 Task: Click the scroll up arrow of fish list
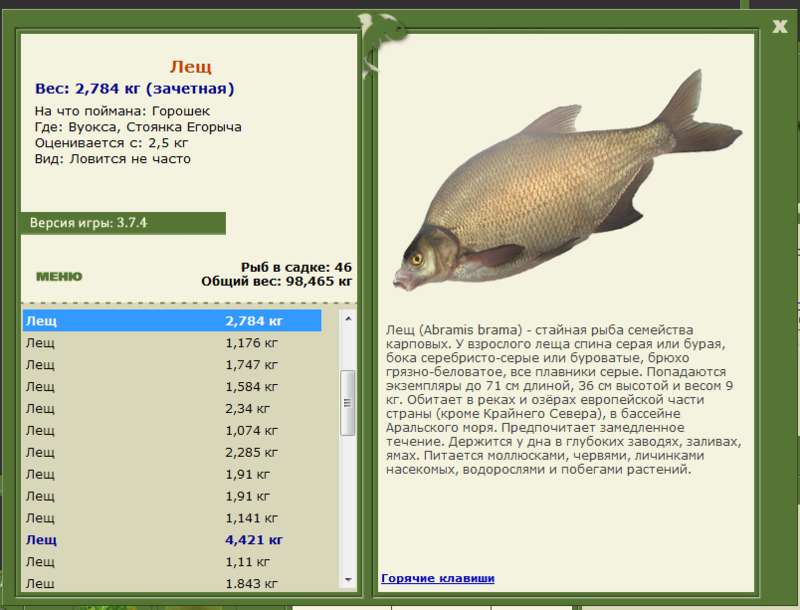(348, 319)
